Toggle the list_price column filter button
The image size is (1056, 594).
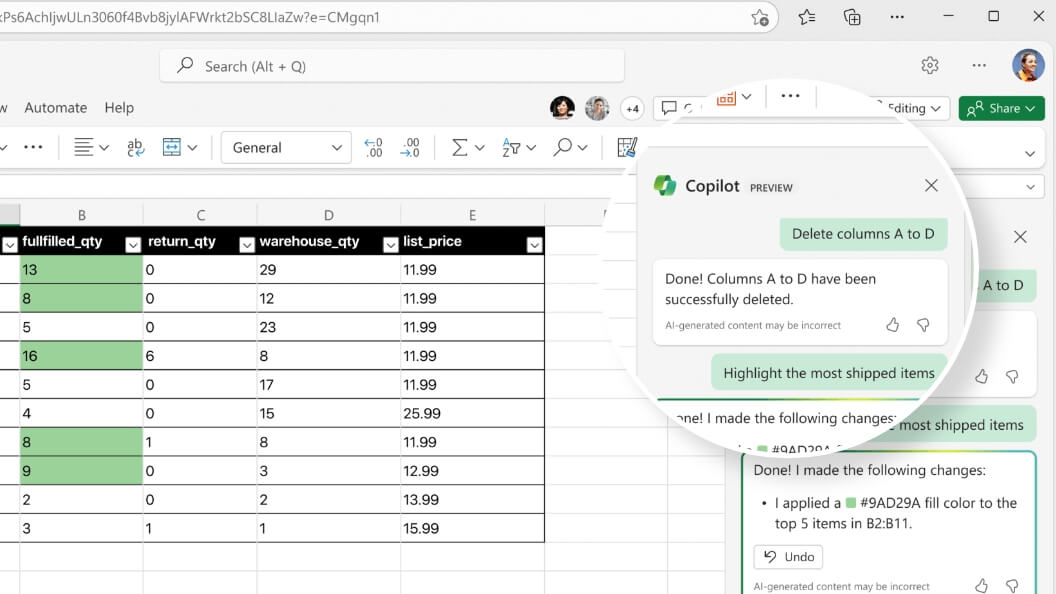point(534,244)
